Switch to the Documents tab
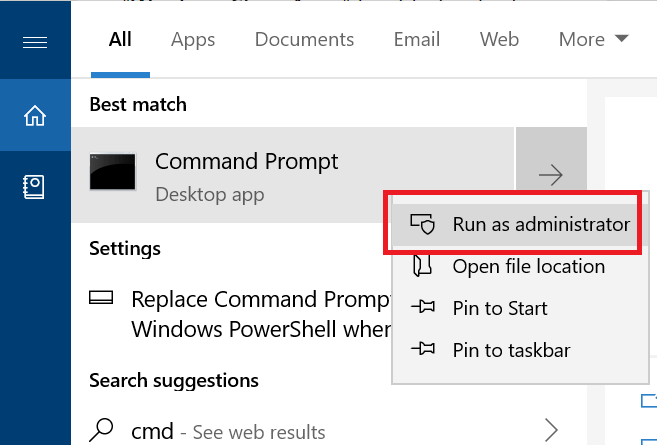This screenshot has width=657, height=445. (x=304, y=39)
